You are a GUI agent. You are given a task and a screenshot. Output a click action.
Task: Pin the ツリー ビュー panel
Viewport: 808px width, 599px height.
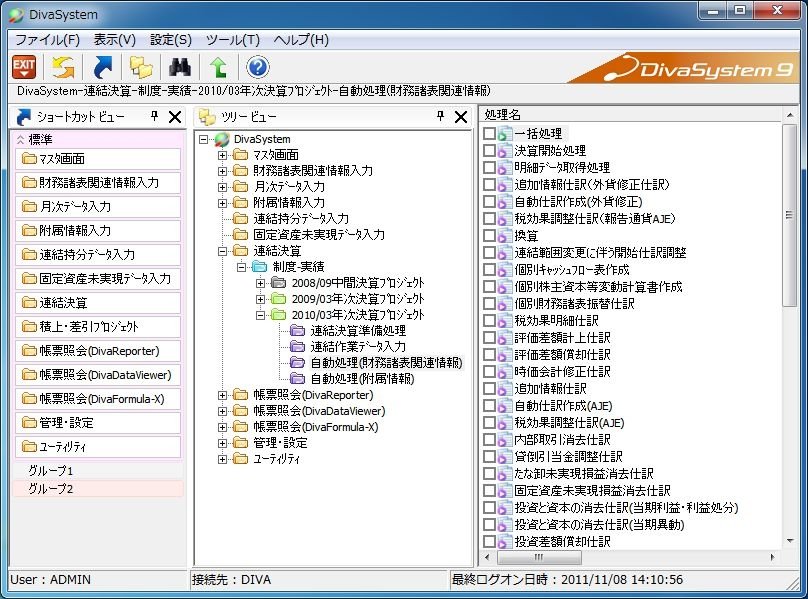[440, 116]
